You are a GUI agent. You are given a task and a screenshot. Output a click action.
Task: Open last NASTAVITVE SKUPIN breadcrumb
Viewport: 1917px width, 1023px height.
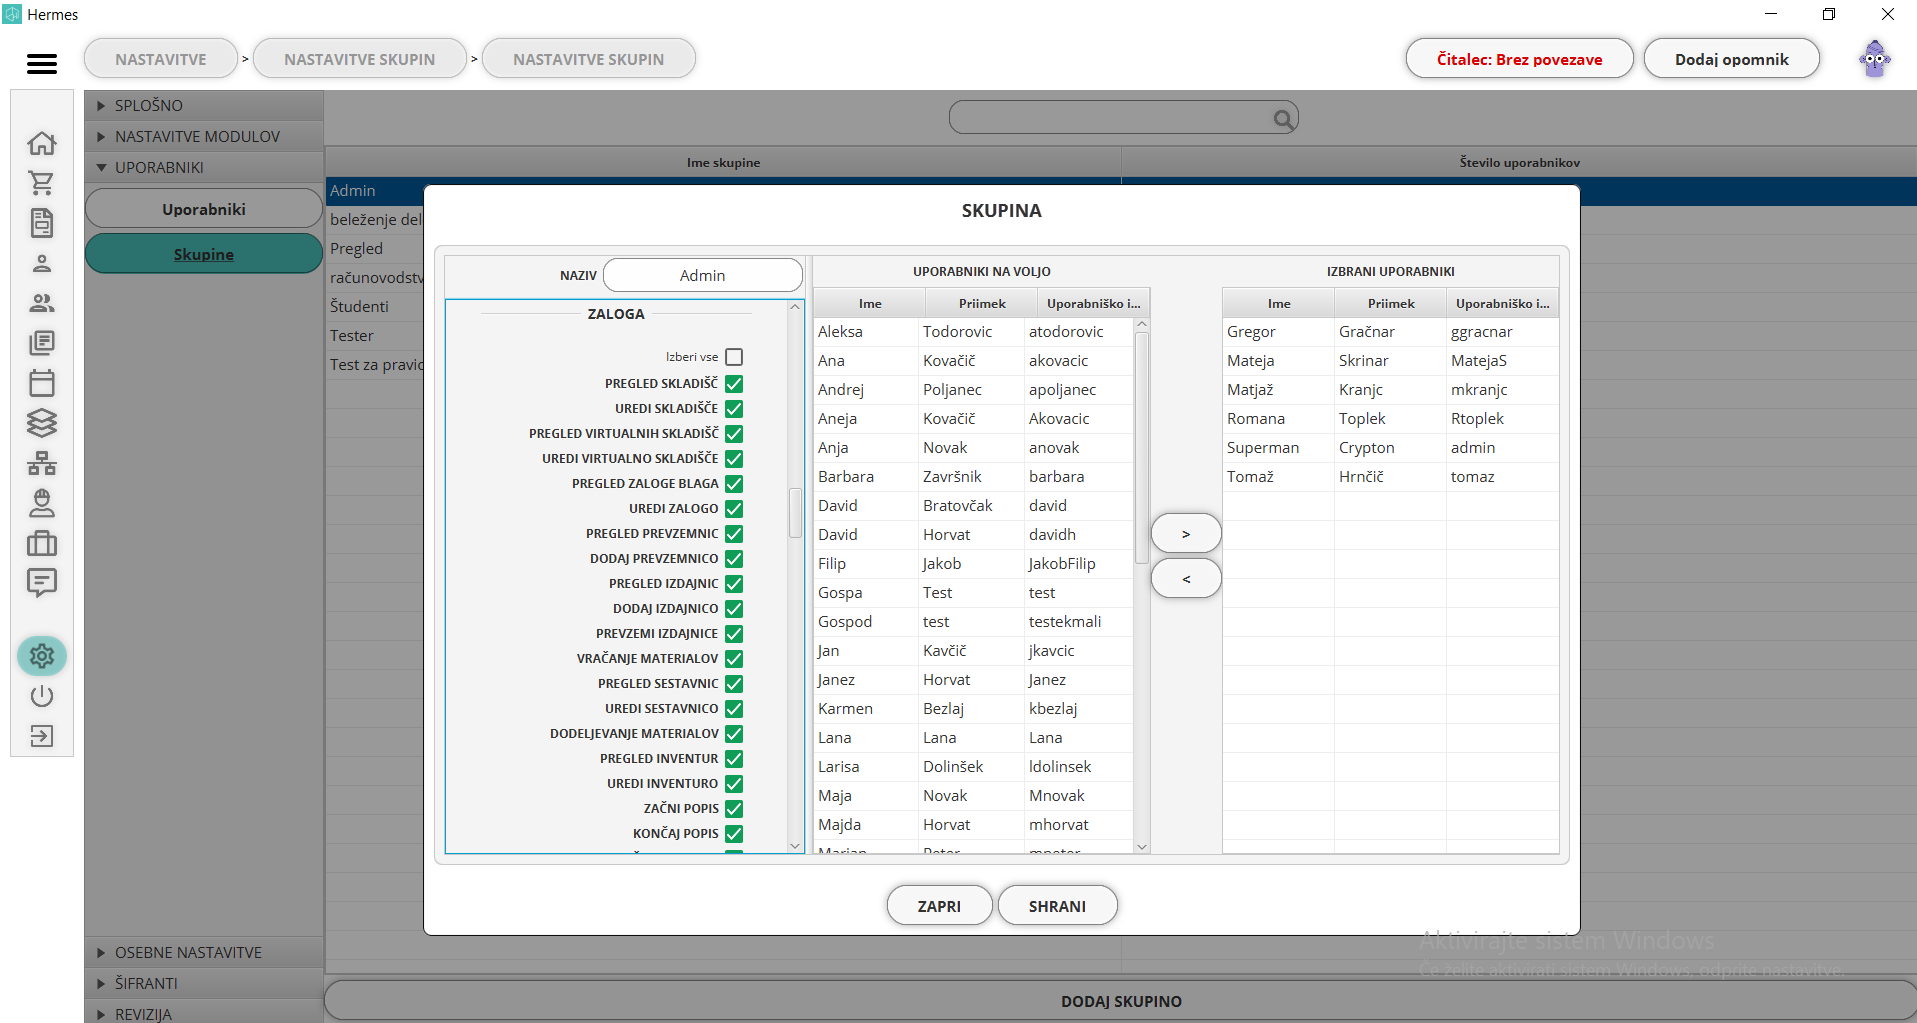589,59
